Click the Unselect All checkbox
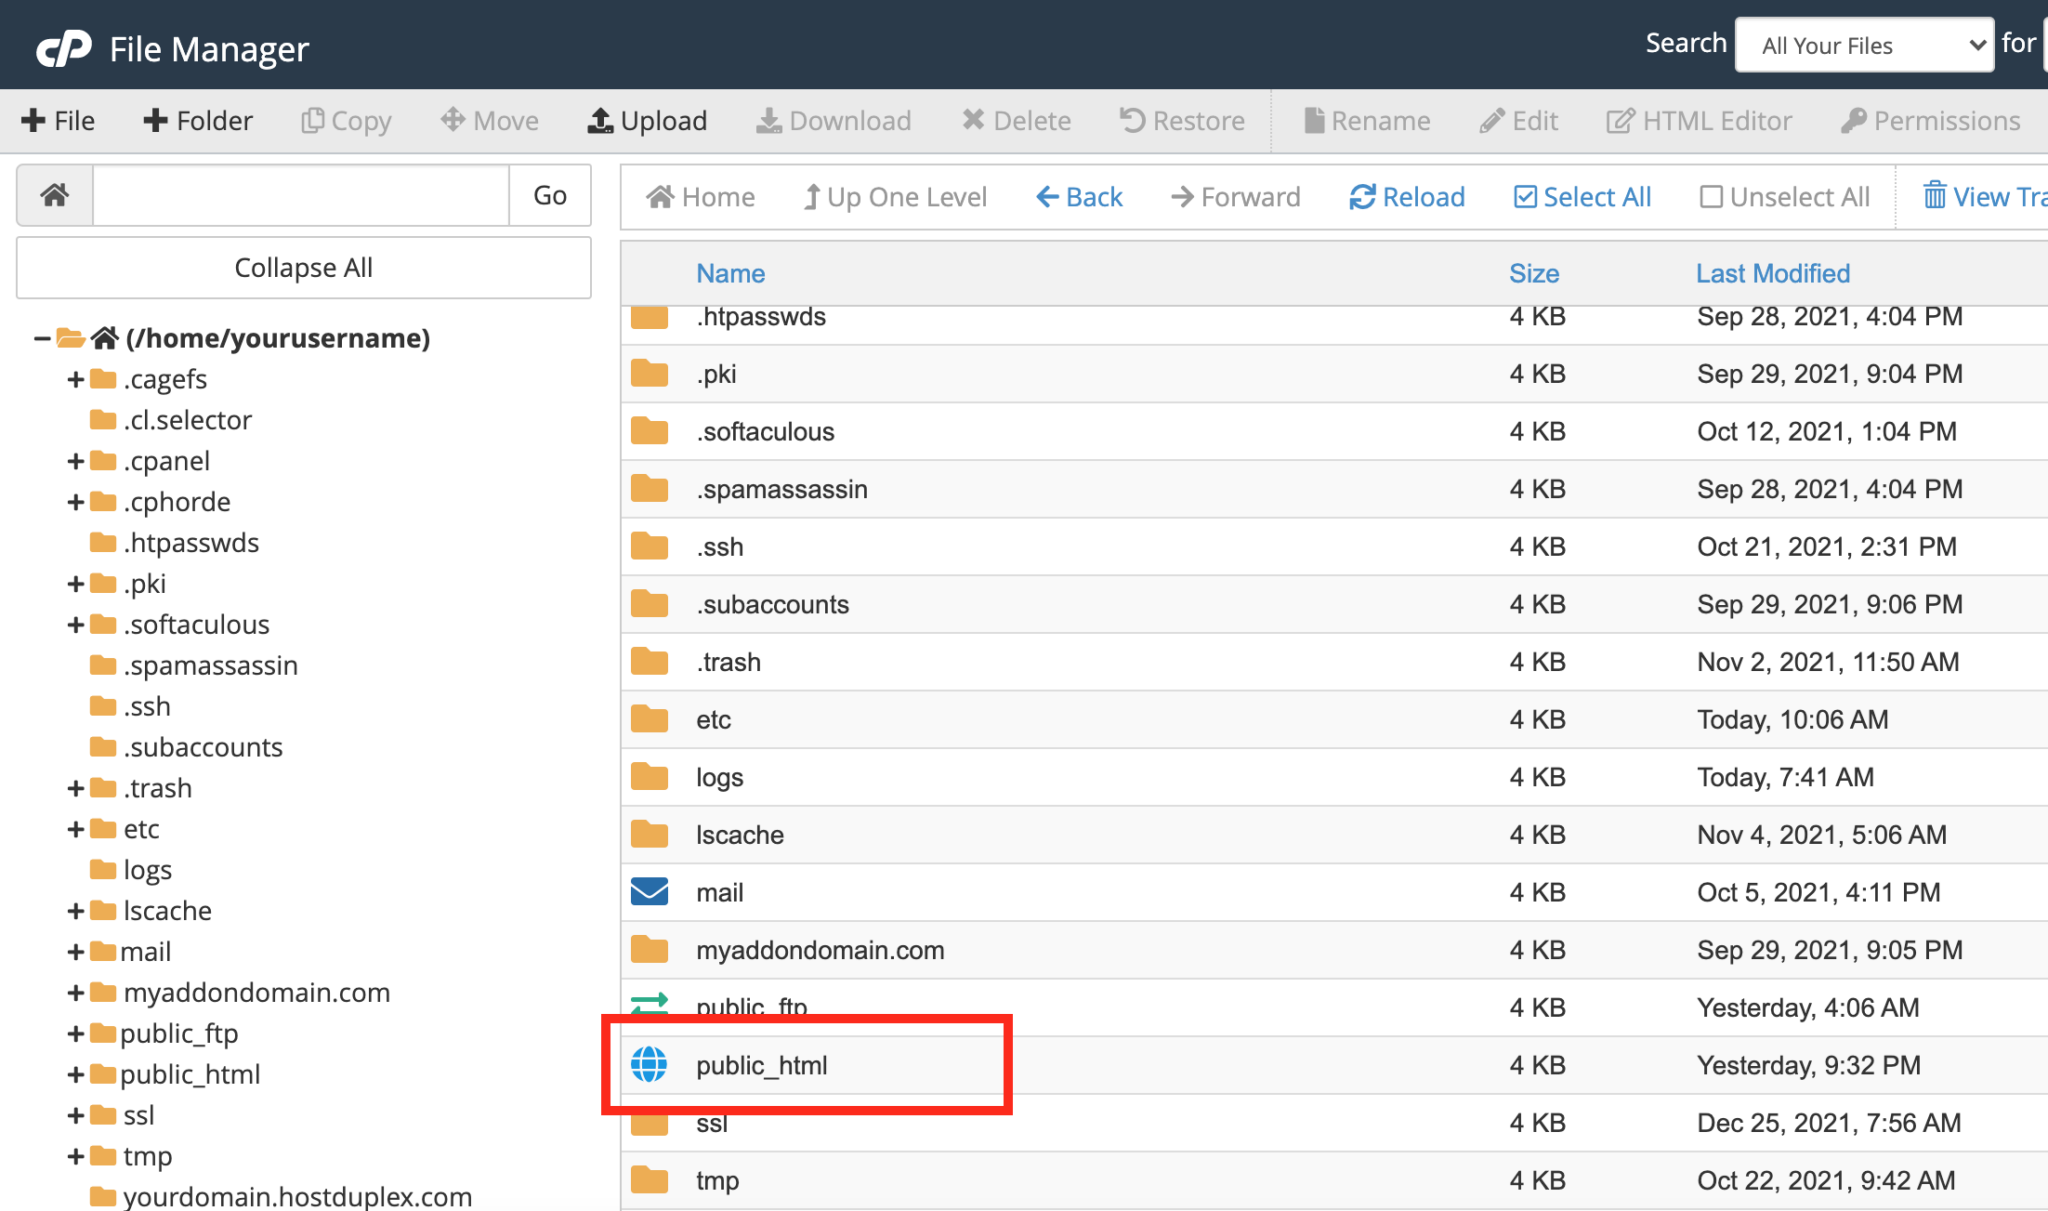The height and width of the screenshot is (1211, 2048). 1712,196
